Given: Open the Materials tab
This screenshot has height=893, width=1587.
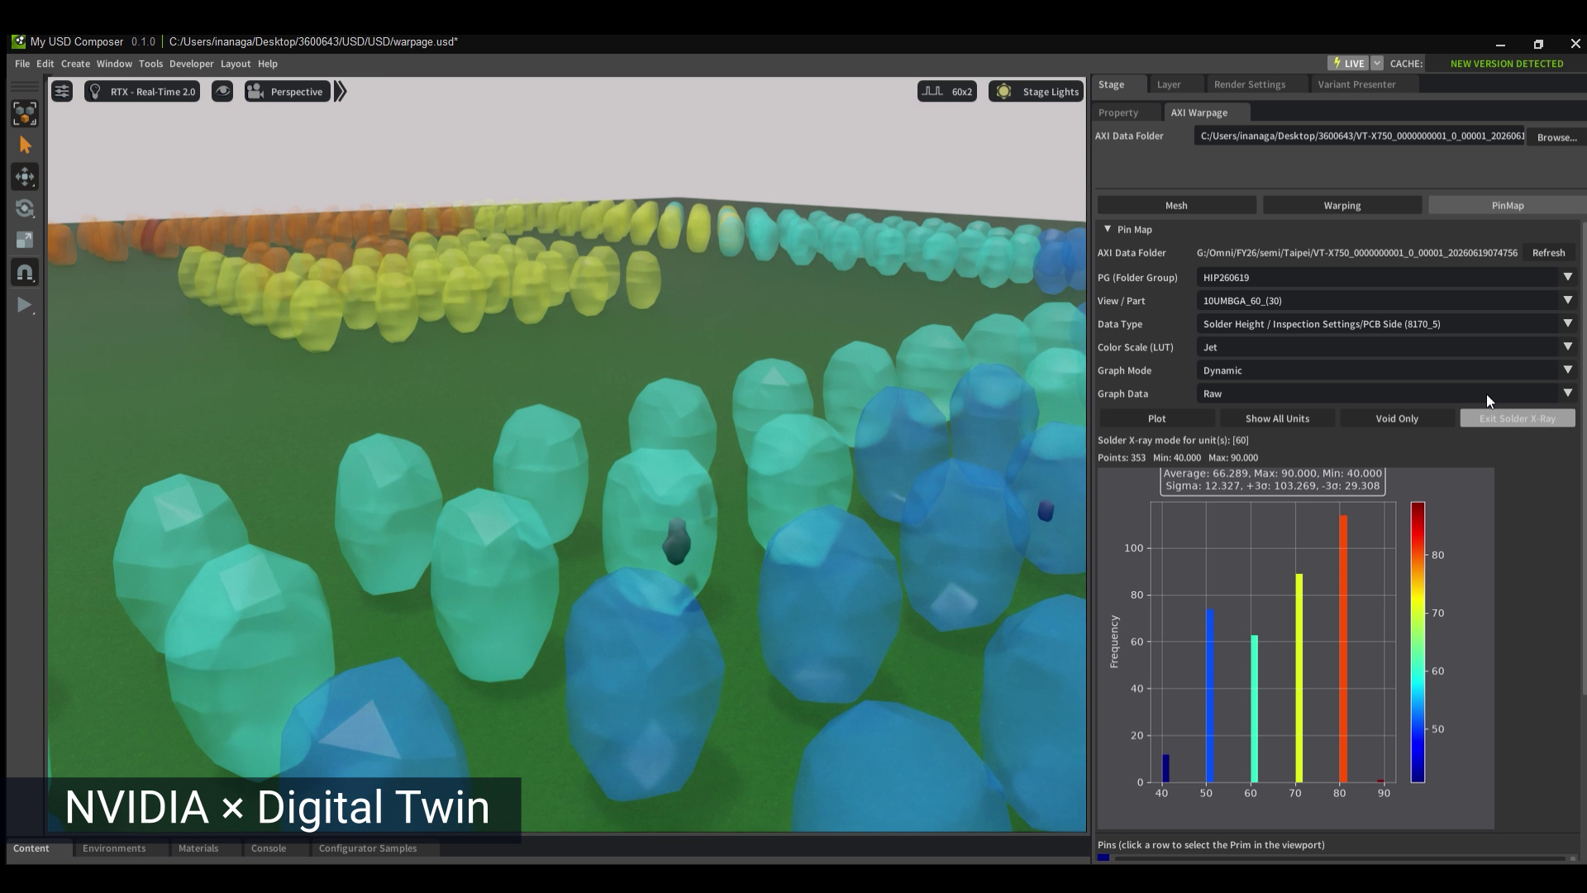Looking at the screenshot, I should point(198,849).
